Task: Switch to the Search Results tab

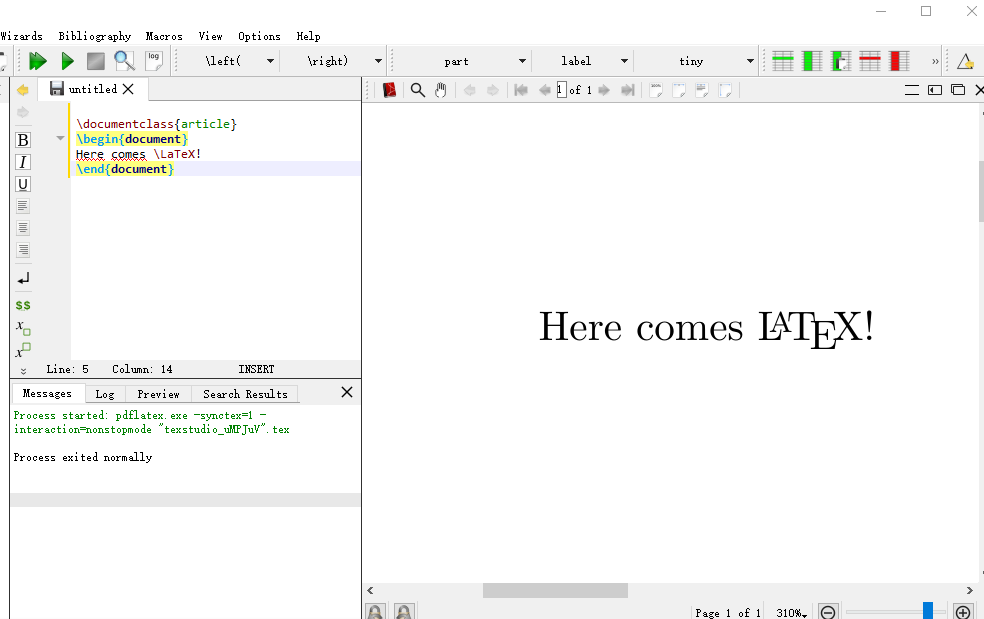Action: pos(245,394)
